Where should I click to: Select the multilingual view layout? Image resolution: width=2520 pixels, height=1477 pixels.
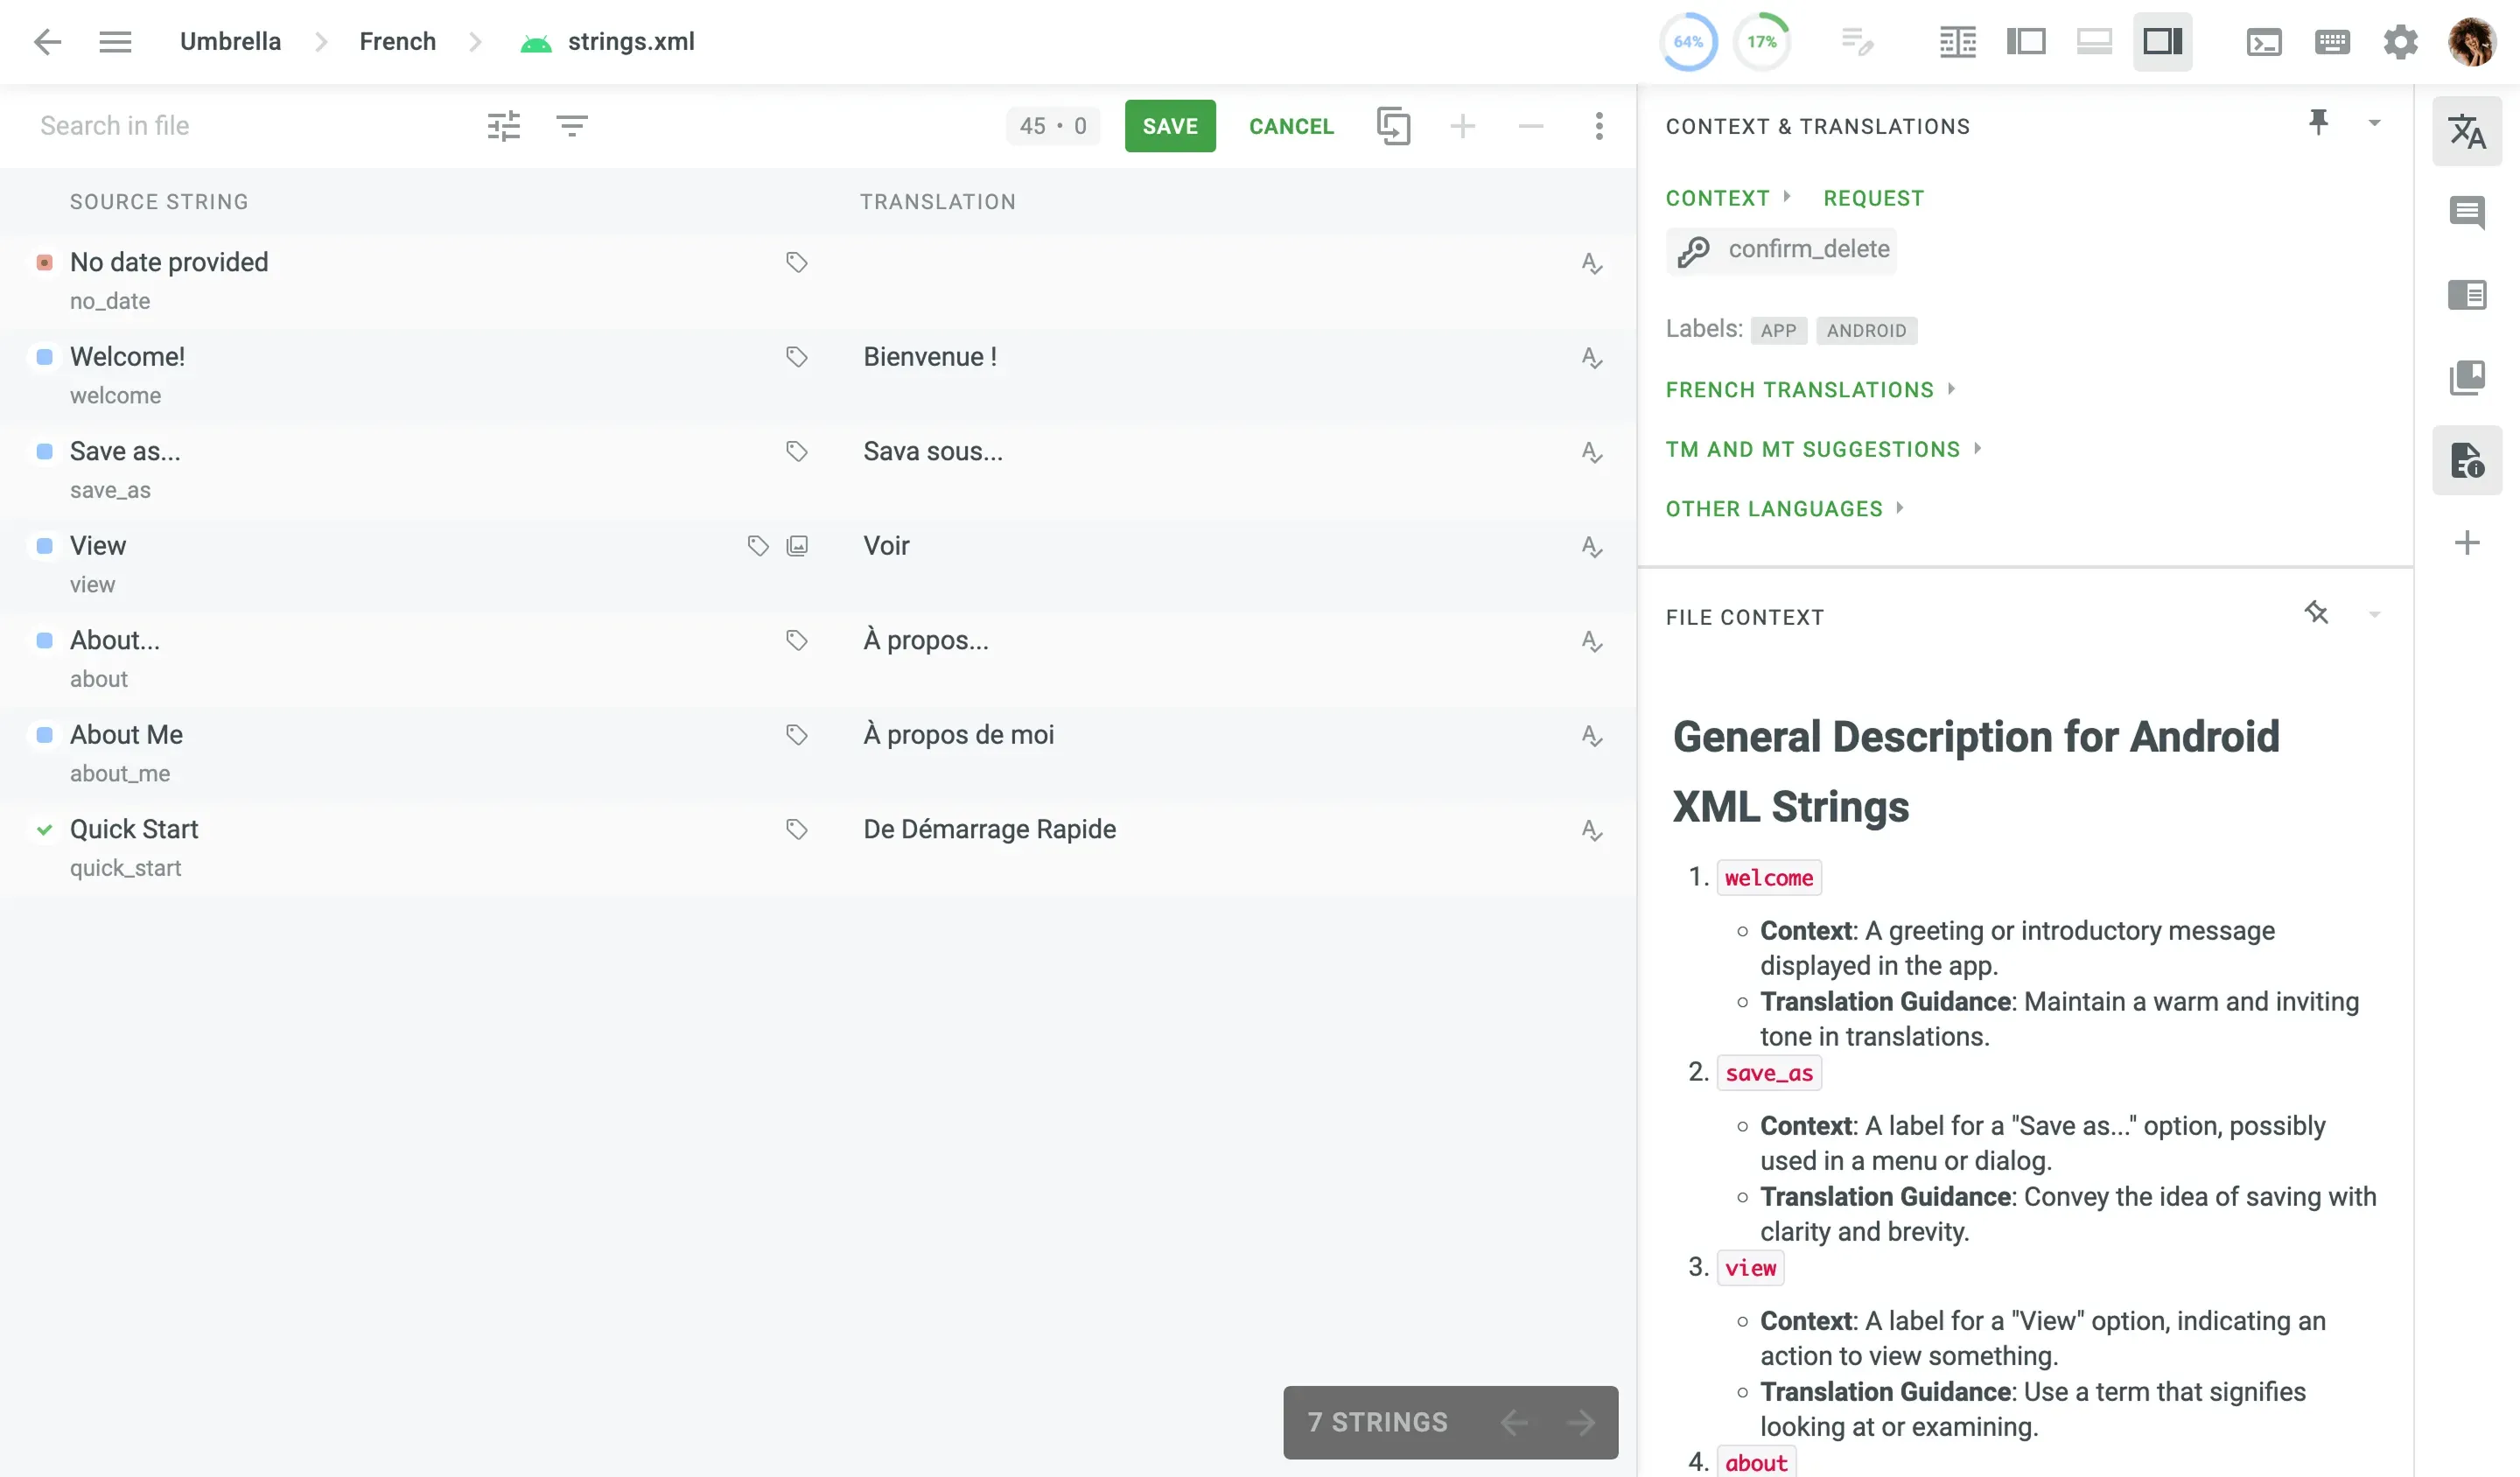tap(1957, 41)
